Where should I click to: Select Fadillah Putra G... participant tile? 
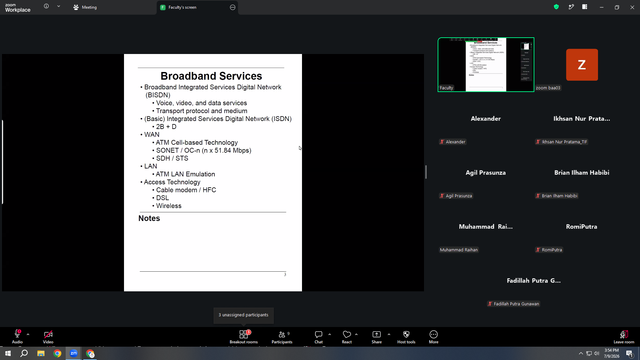tap(533, 281)
